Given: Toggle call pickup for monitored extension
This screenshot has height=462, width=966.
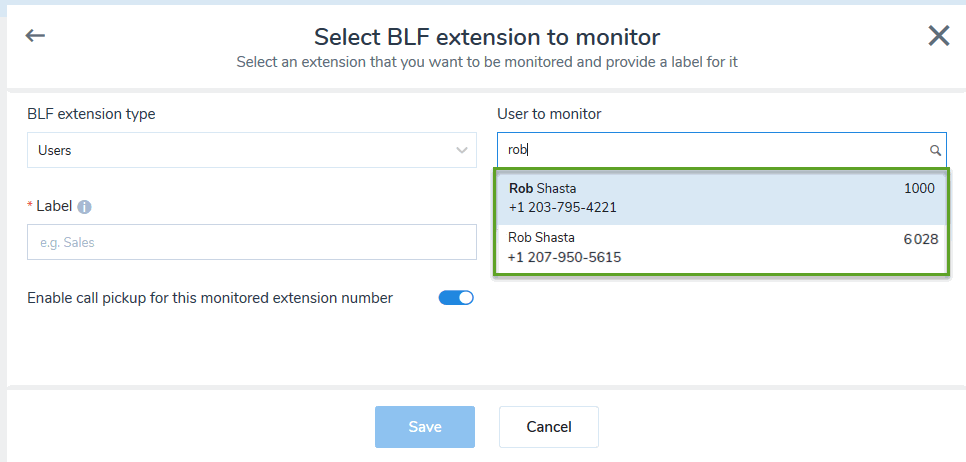Looking at the screenshot, I should (456, 298).
